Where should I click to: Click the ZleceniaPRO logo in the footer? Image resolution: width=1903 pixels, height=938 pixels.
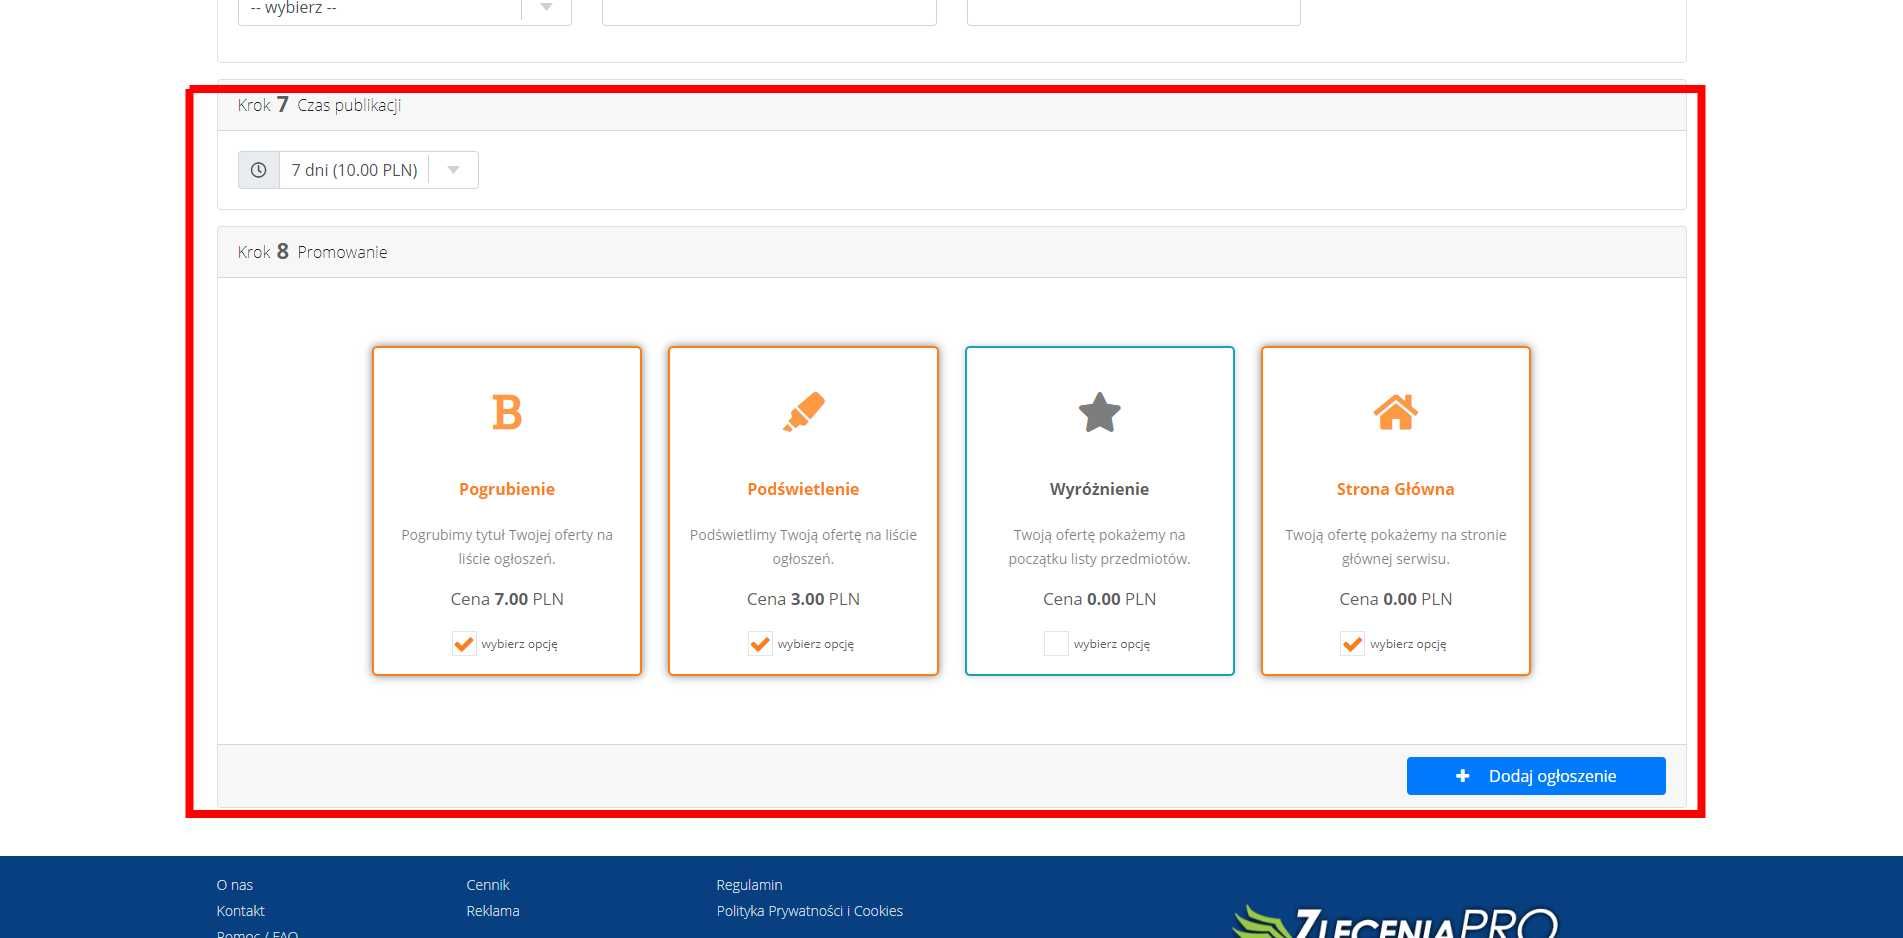[x=1395, y=920]
